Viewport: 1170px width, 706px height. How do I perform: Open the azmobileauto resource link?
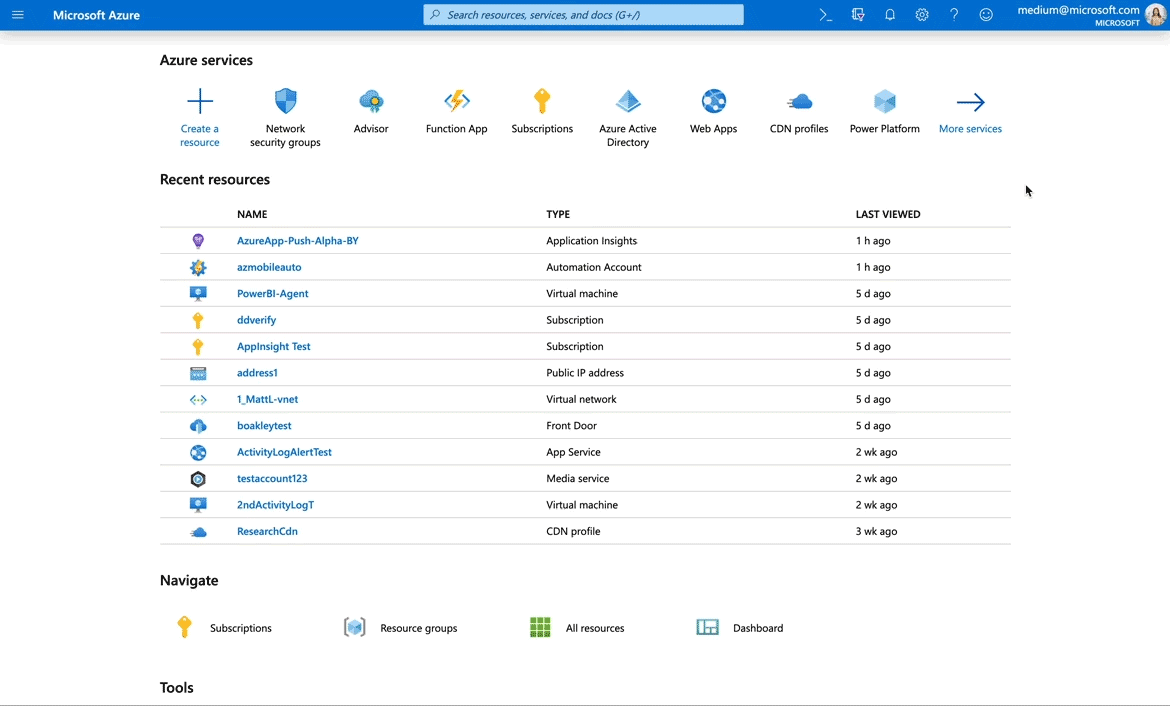tap(269, 267)
